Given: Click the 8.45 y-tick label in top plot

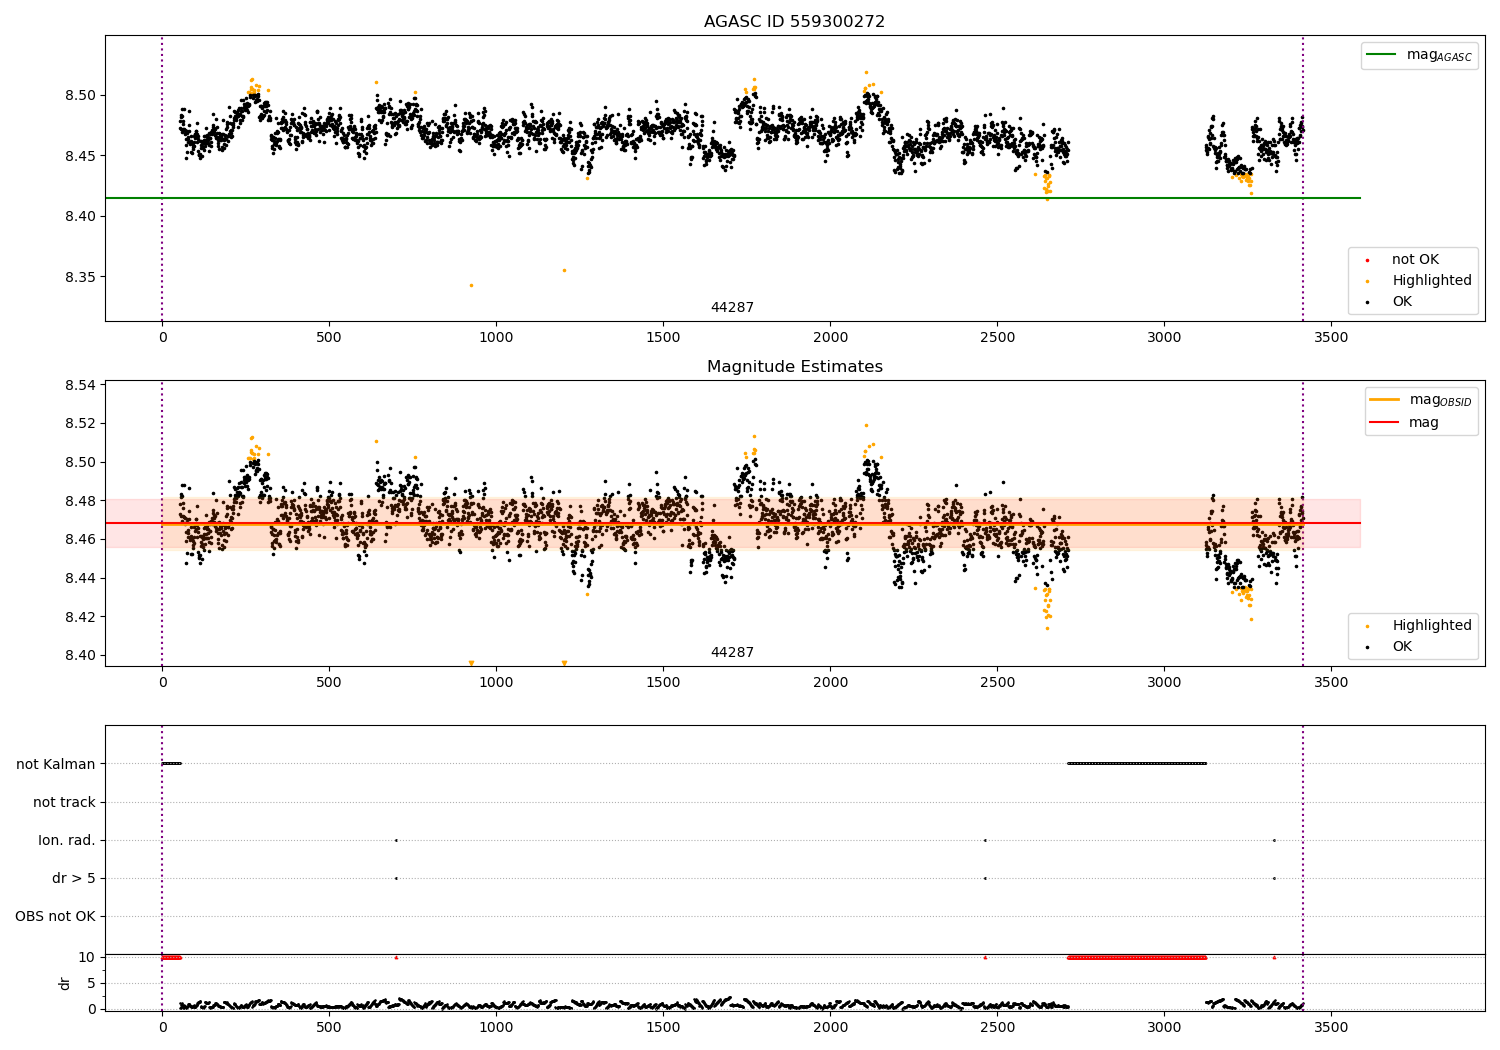Looking at the screenshot, I should point(79,156).
